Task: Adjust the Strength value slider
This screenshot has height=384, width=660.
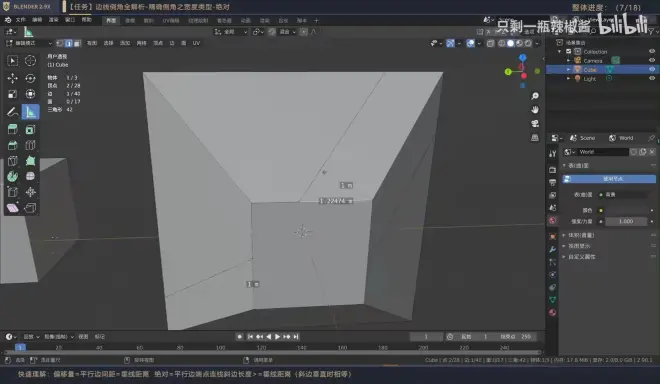Action: coord(625,221)
